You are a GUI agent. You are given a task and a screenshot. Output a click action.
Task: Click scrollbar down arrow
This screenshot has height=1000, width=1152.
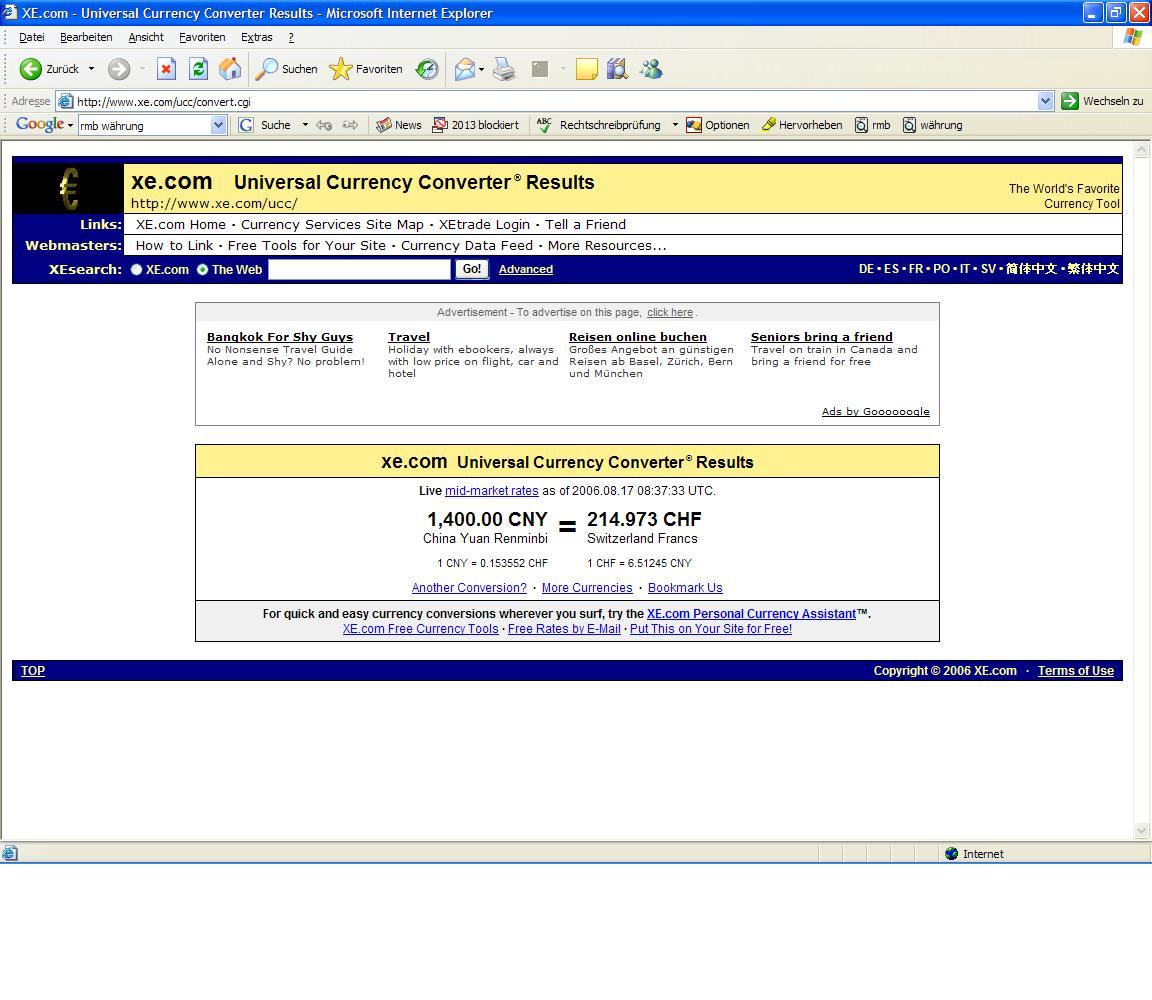tap(1141, 831)
